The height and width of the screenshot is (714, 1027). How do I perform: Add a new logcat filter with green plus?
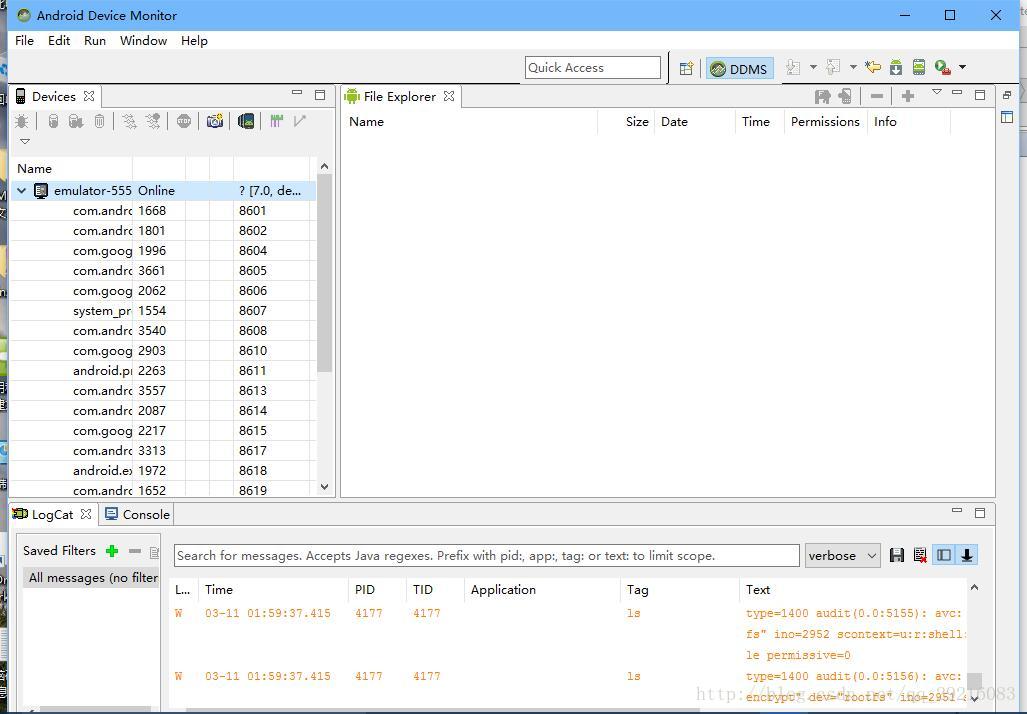click(112, 551)
